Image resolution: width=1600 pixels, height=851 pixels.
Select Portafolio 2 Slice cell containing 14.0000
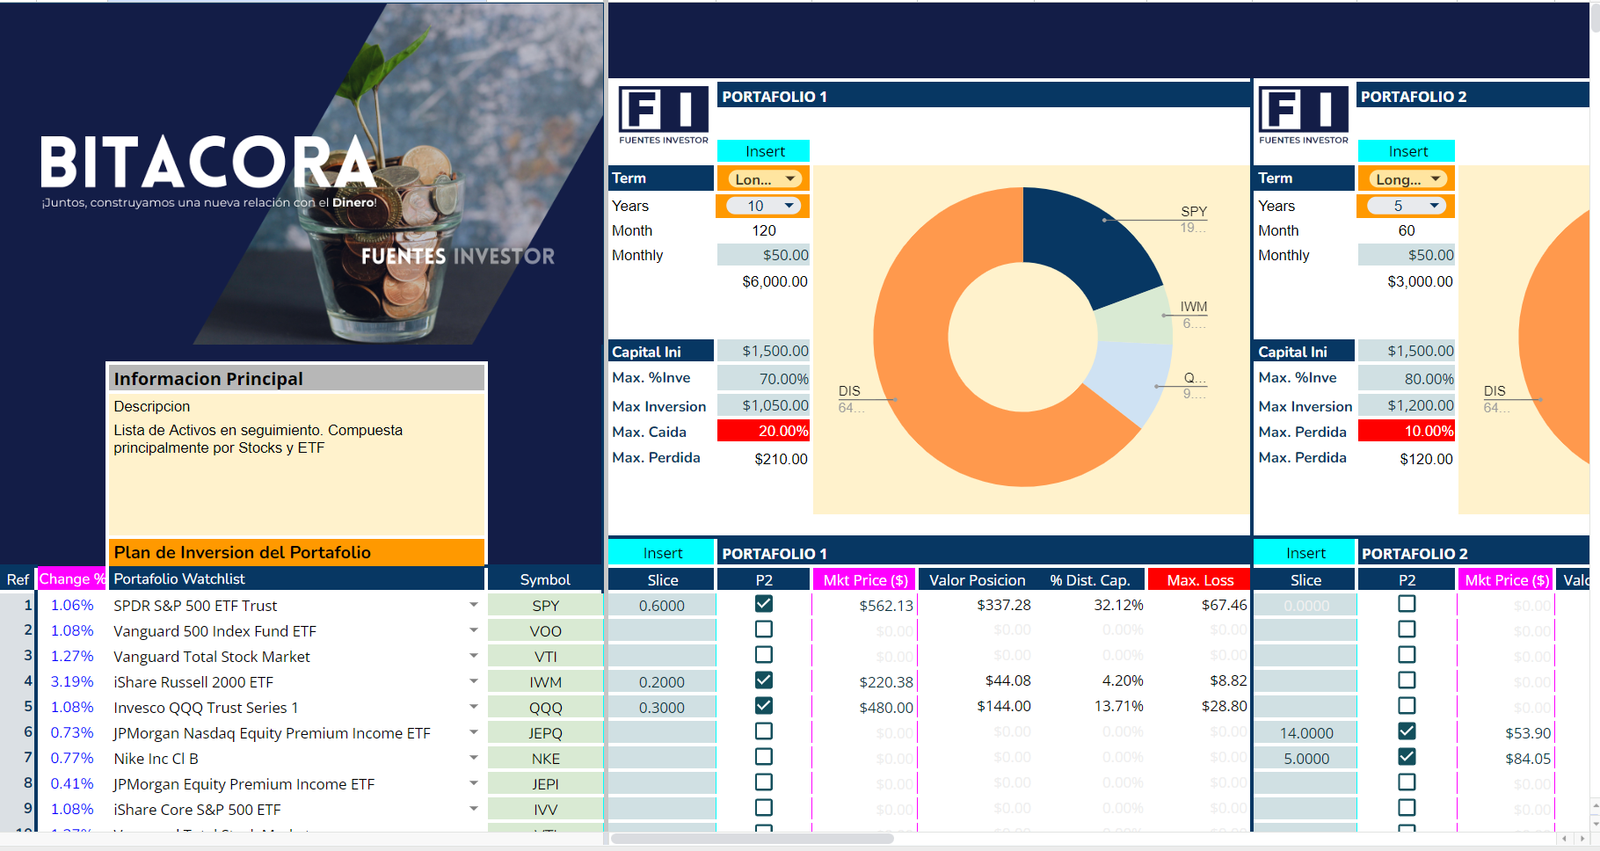click(x=1305, y=733)
